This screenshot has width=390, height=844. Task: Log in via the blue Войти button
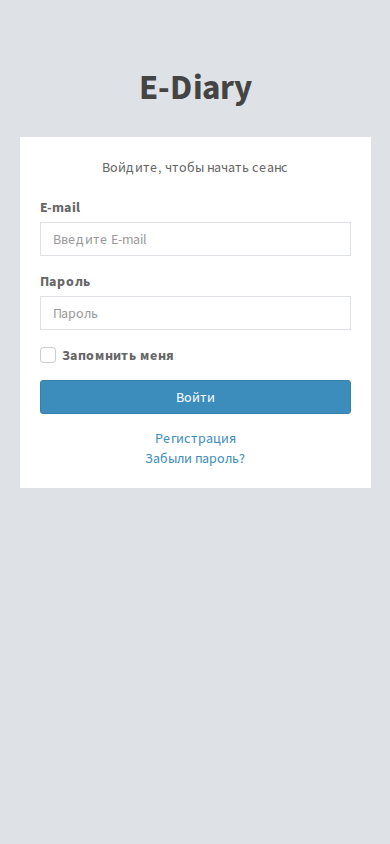tap(195, 397)
